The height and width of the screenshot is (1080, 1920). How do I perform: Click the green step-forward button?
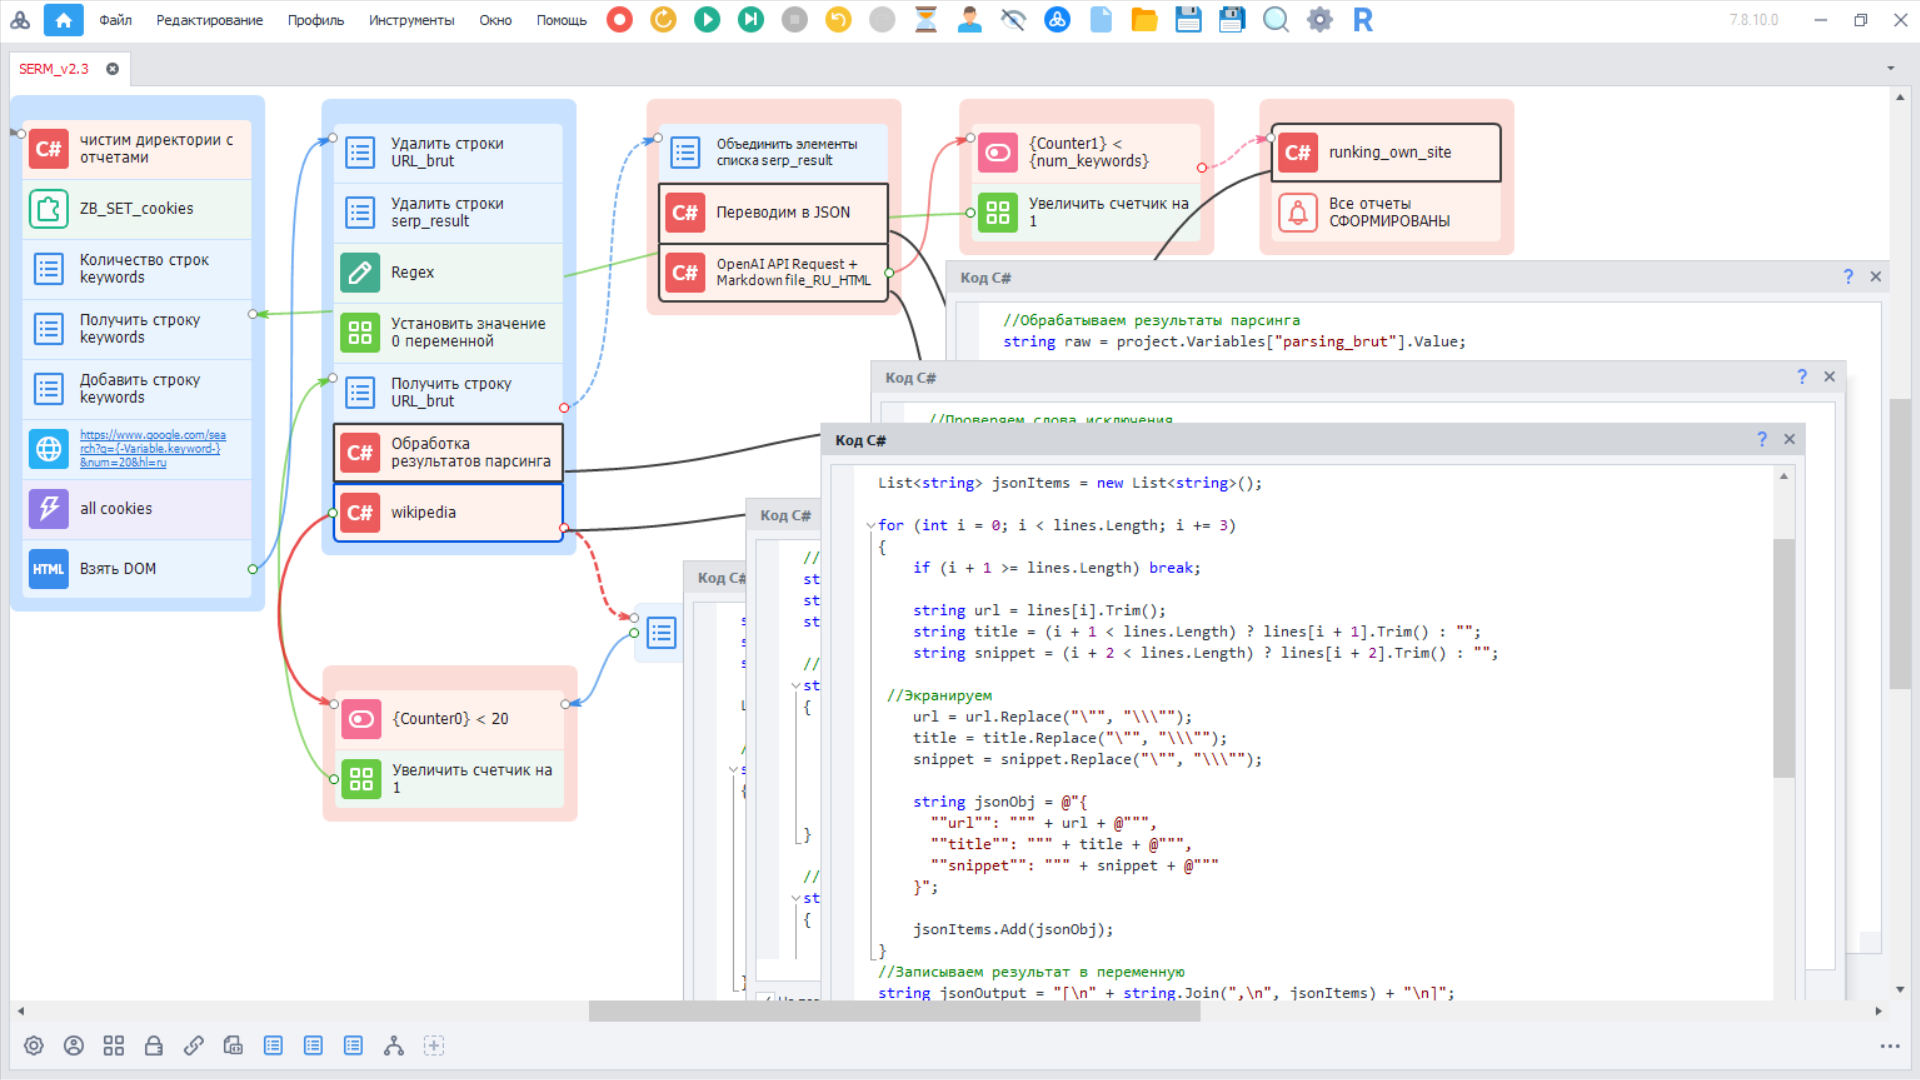751,19
